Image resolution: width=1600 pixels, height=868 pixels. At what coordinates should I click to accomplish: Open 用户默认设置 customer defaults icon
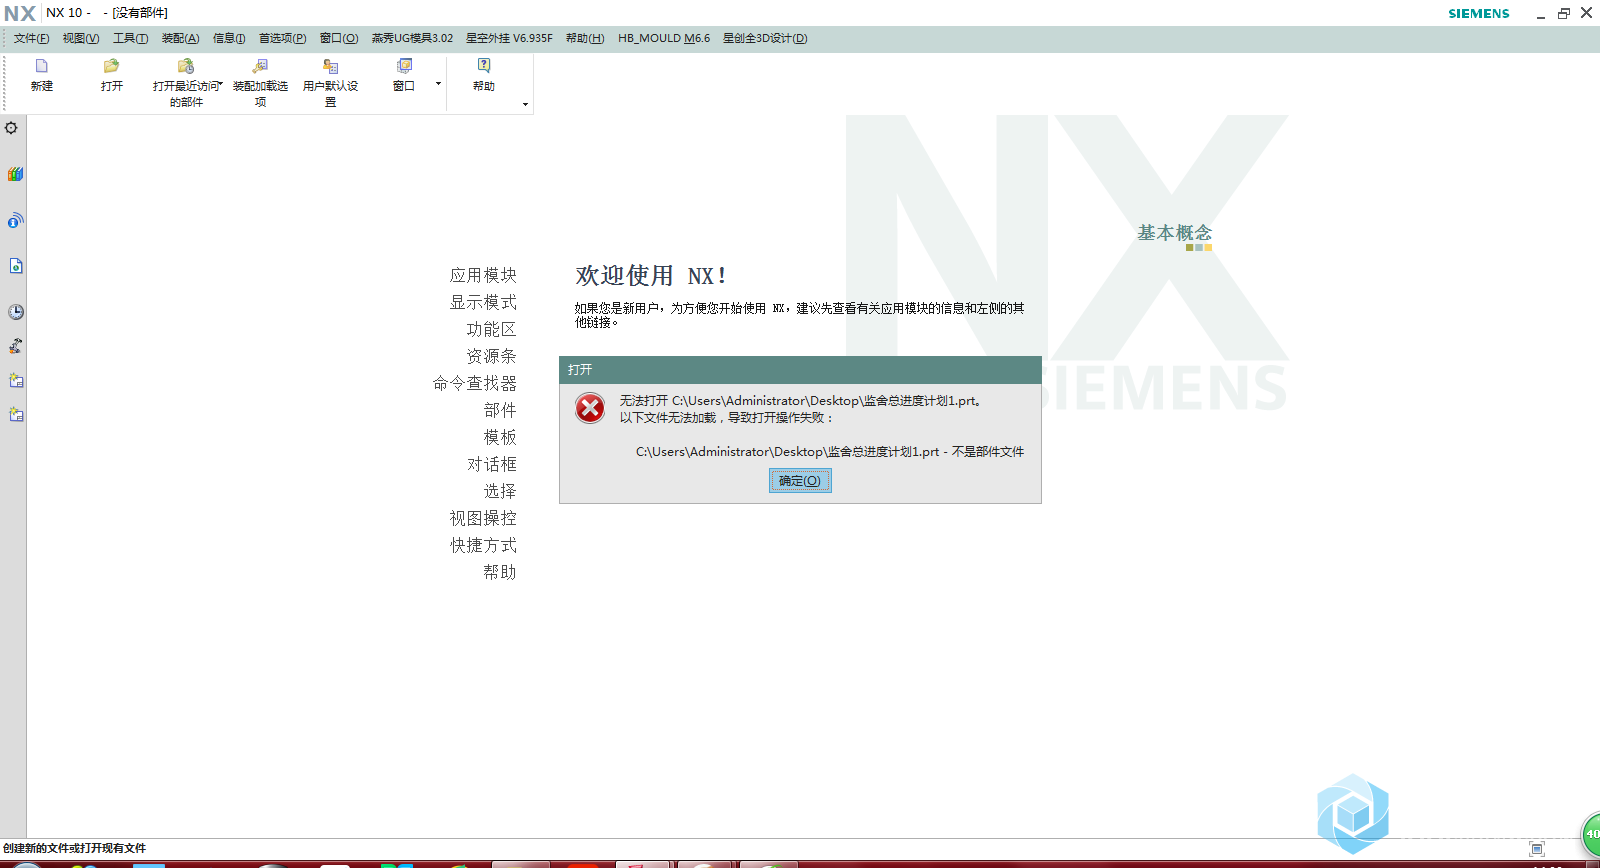330,66
